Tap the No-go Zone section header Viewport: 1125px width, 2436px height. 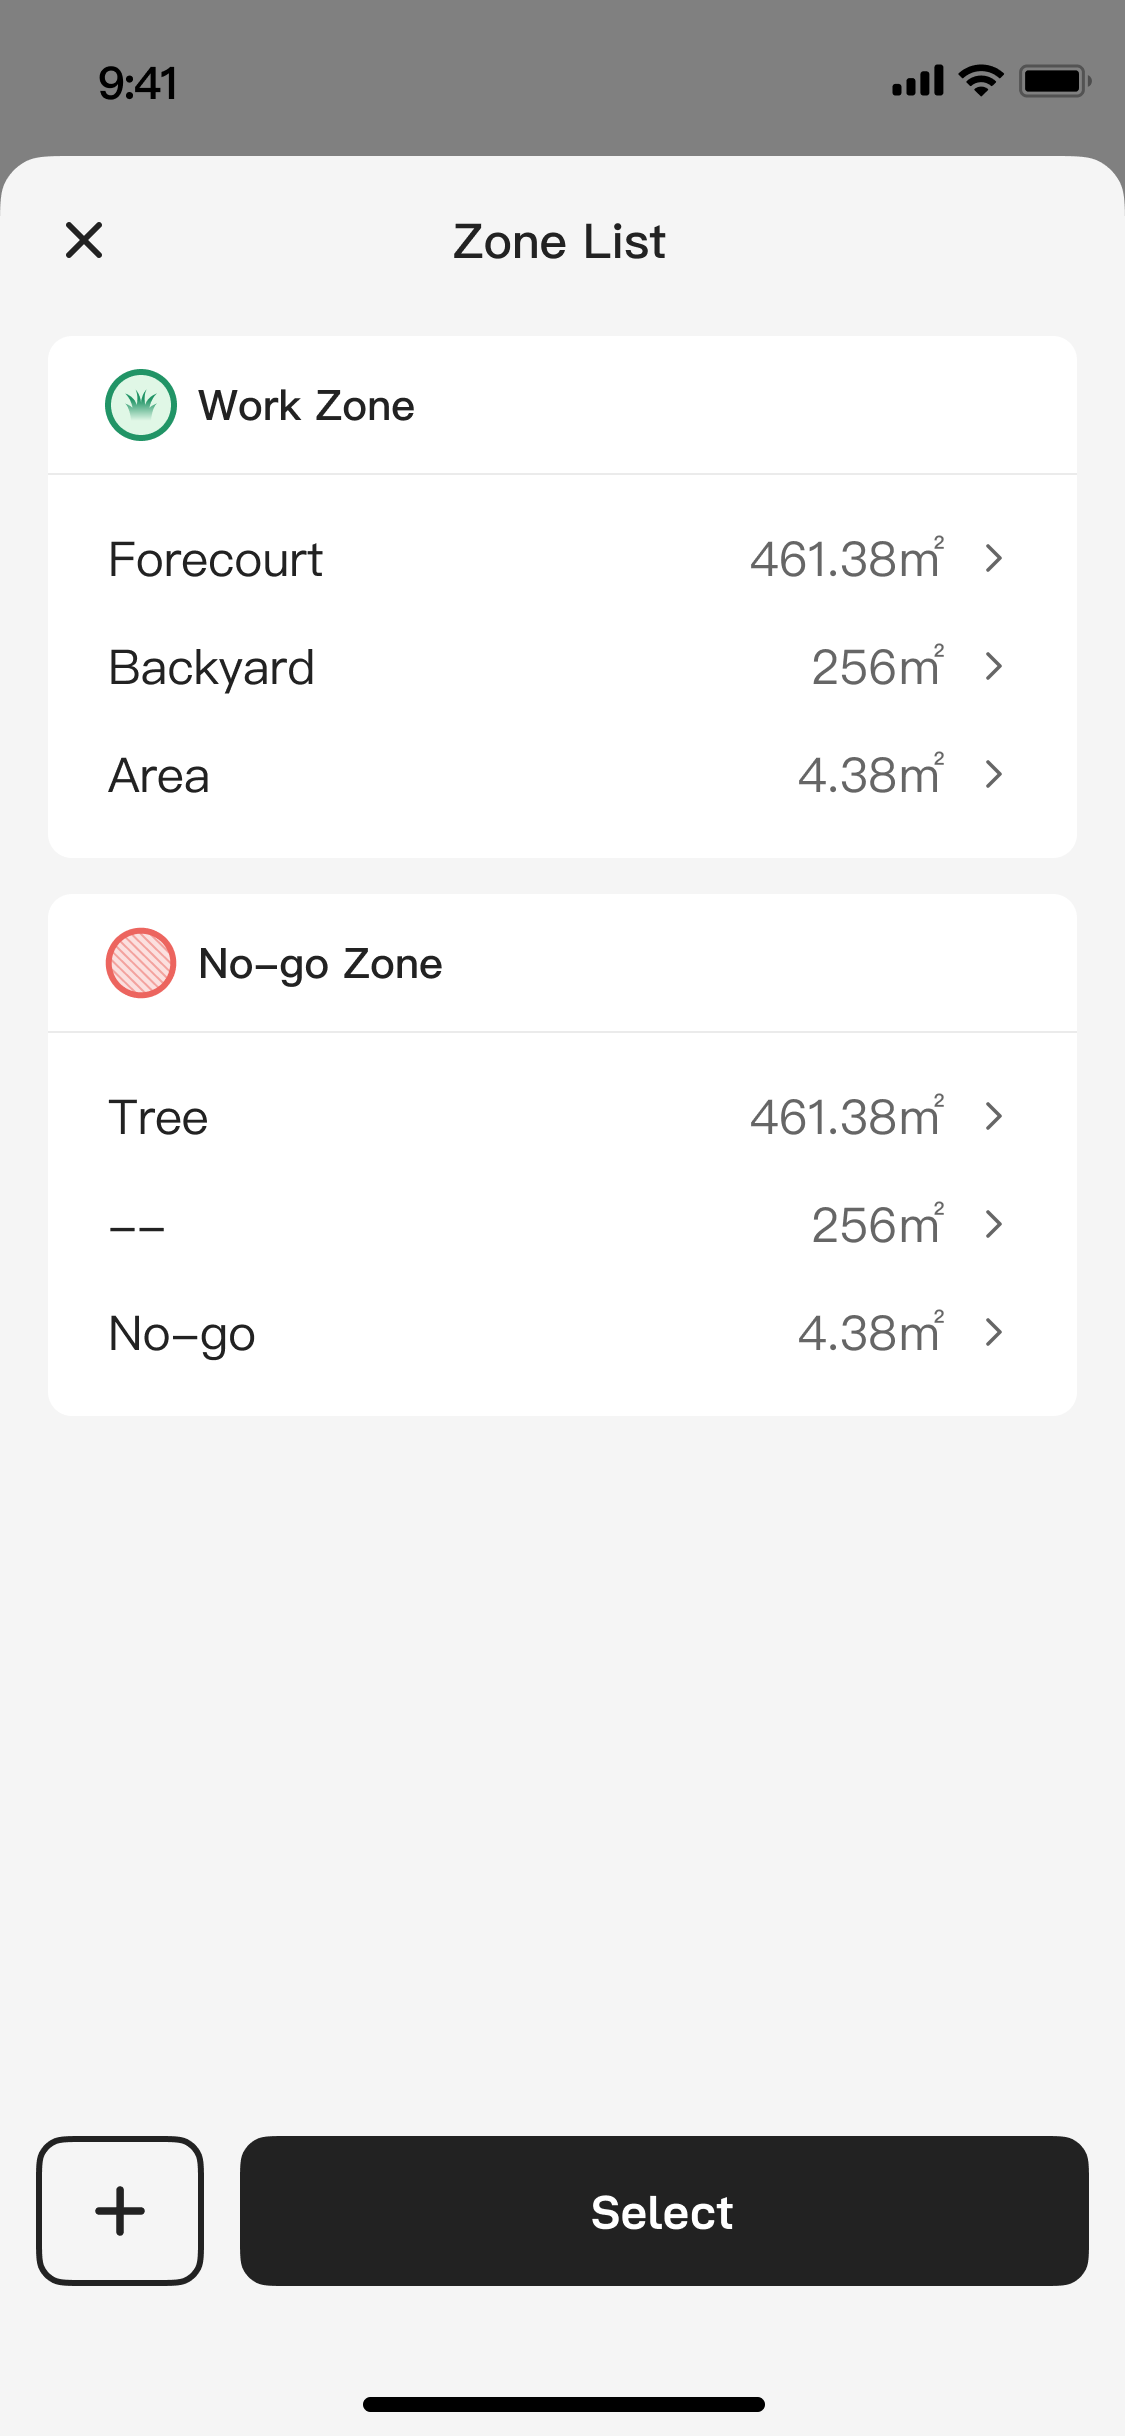click(320, 964)
